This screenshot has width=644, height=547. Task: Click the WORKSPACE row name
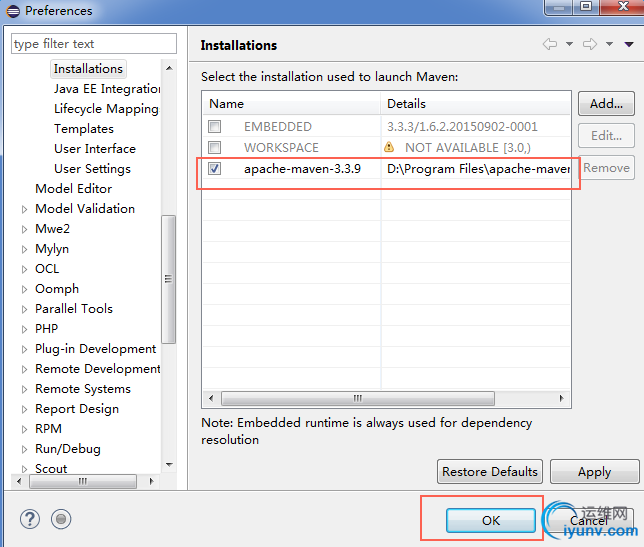281,147
